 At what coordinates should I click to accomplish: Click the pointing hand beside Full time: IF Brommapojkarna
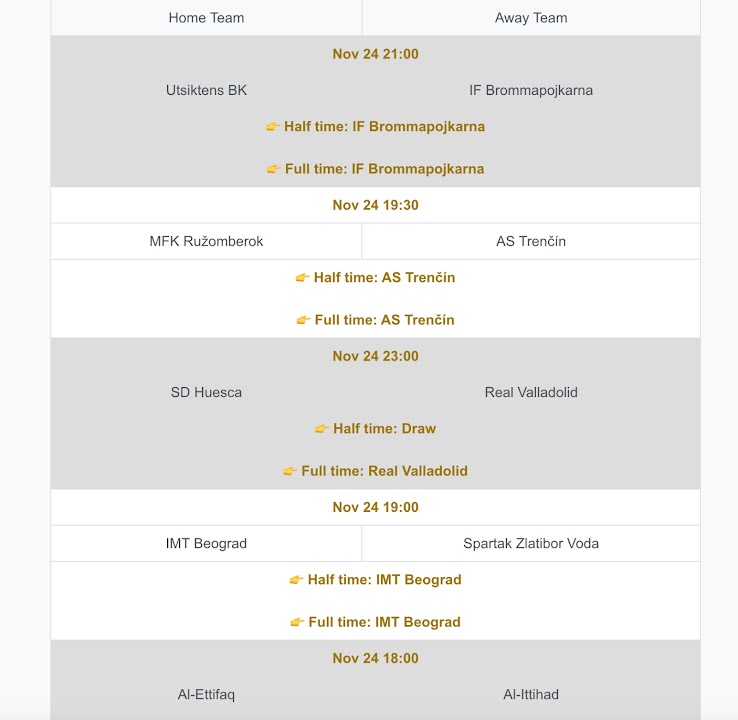274,169
